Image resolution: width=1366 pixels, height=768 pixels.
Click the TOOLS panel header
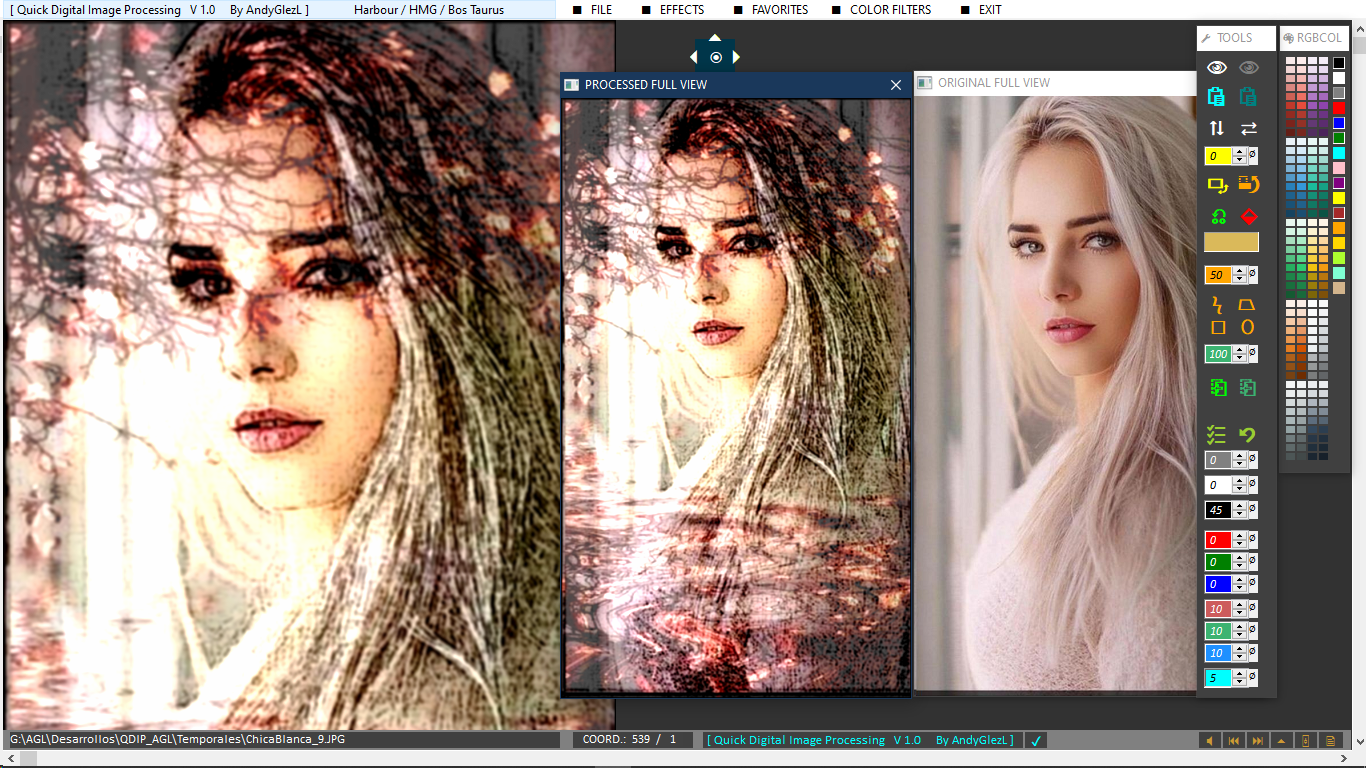(x=1235, y=38)
